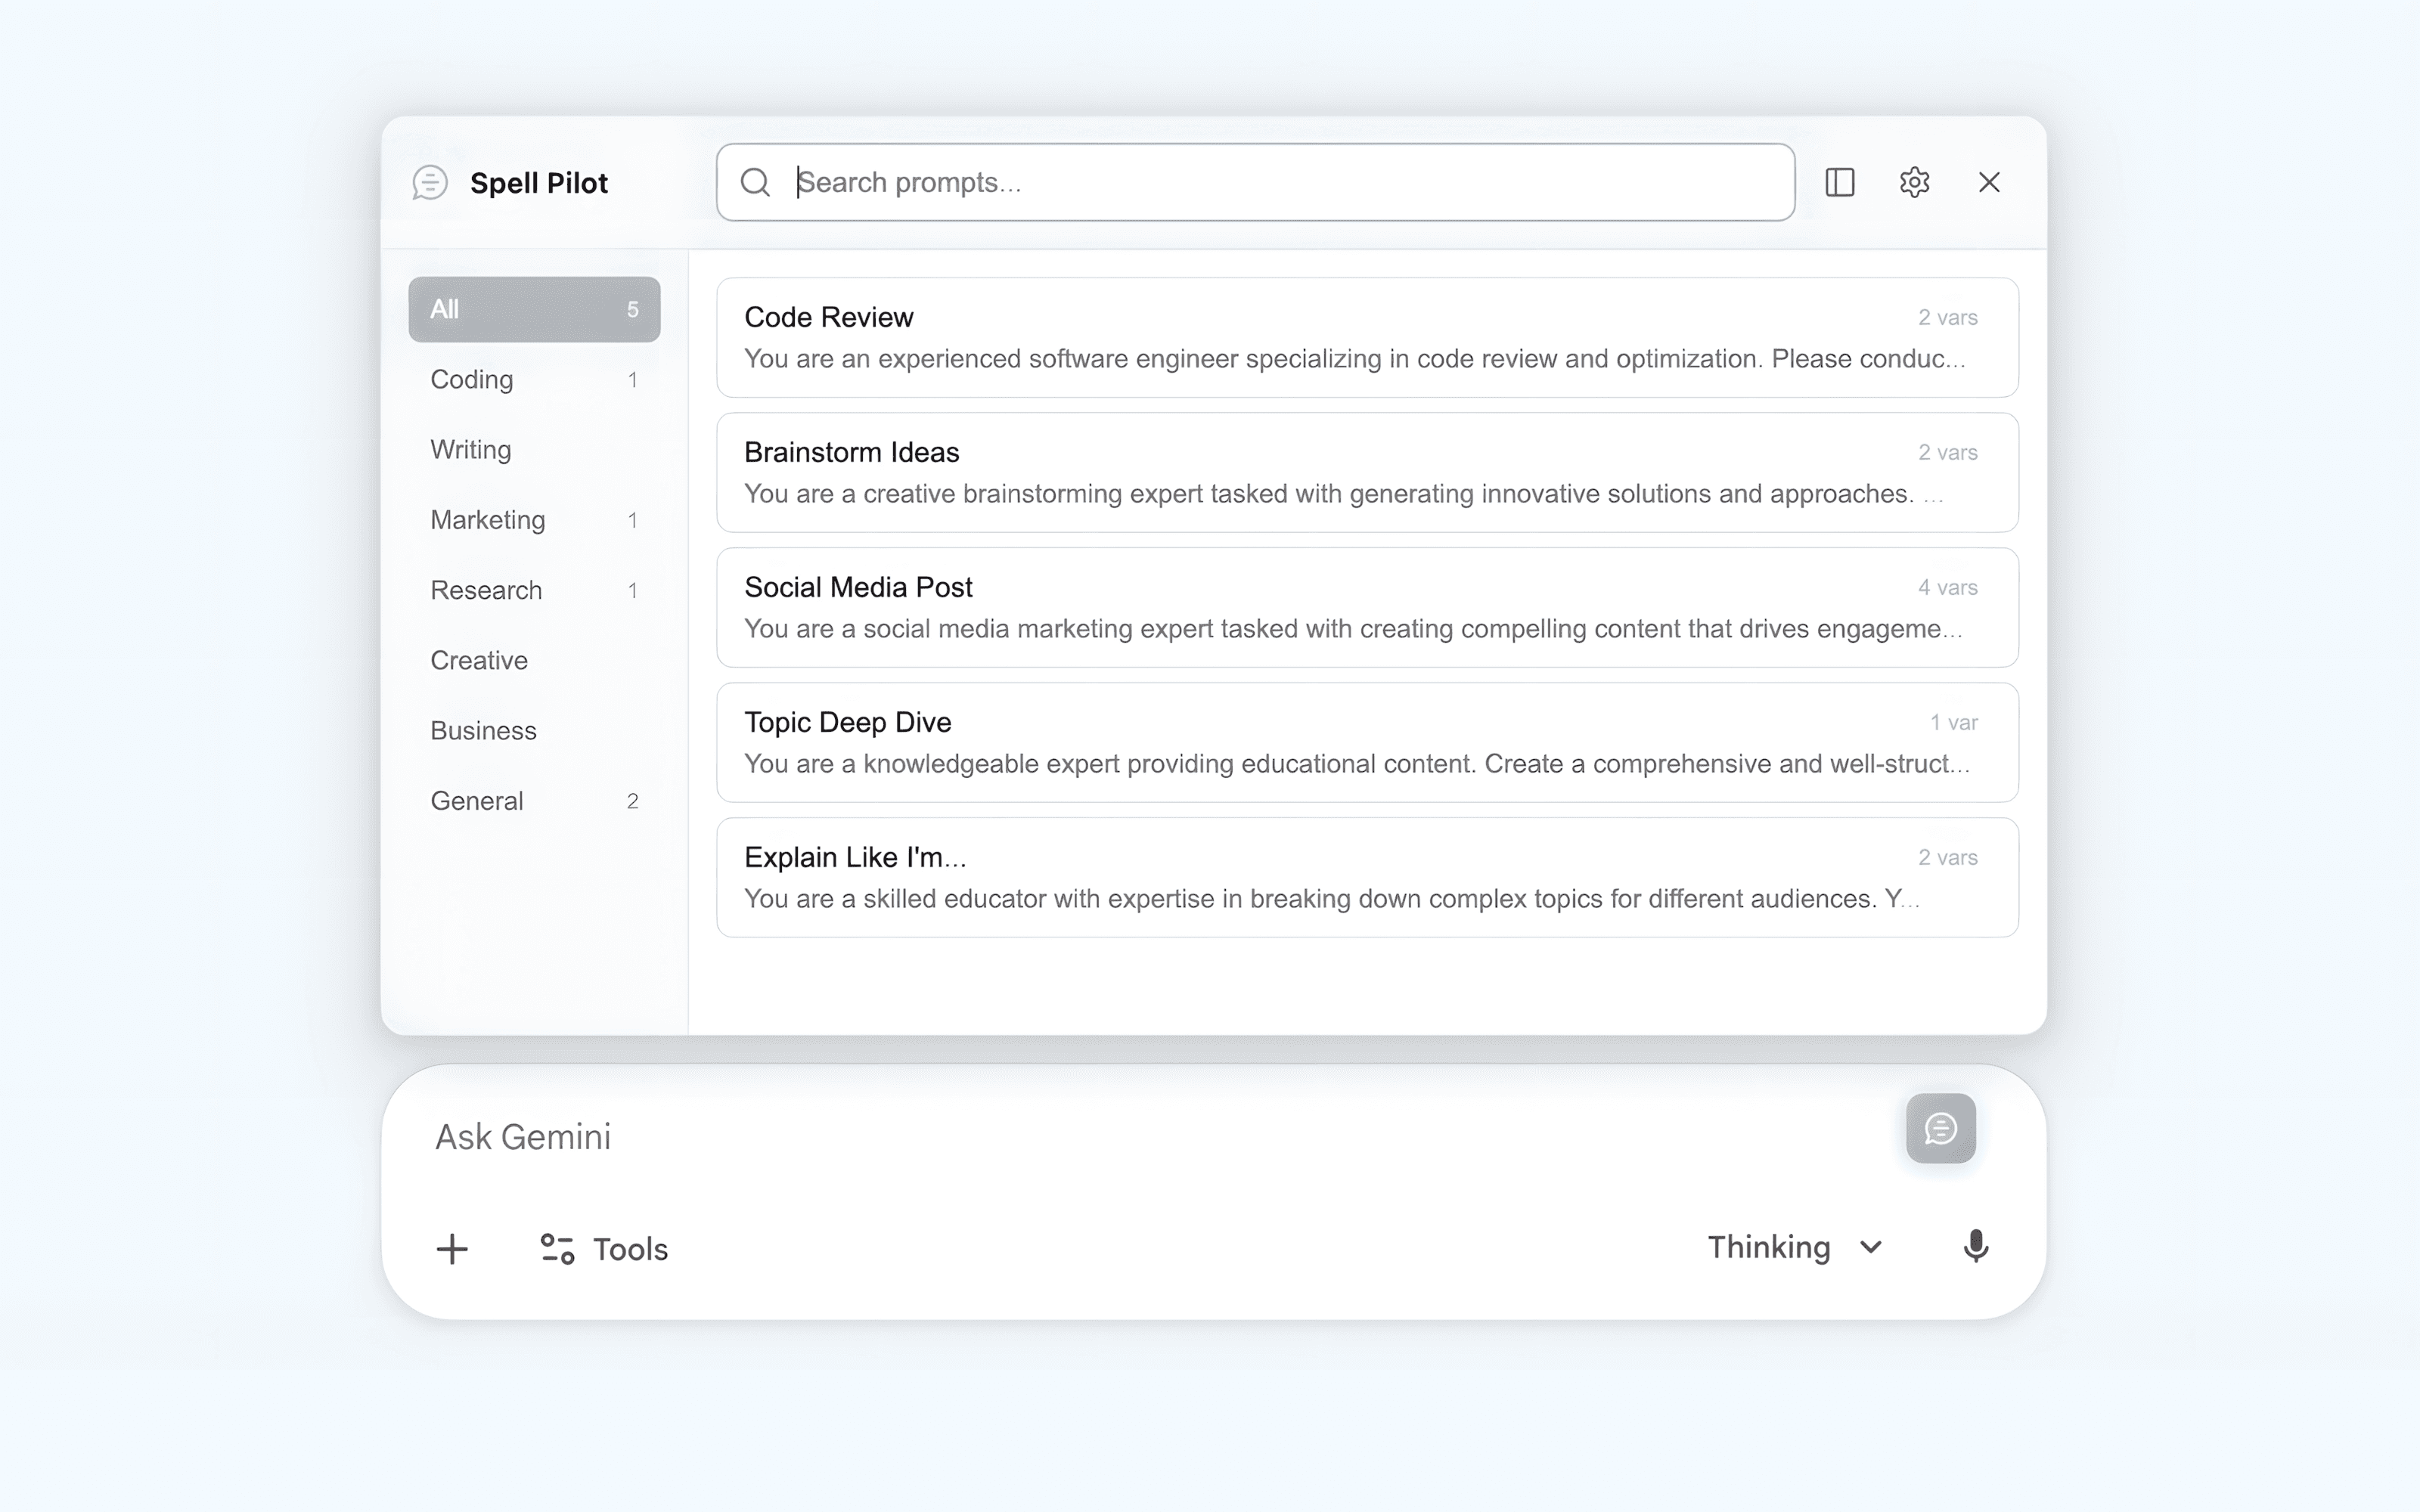Click the microphone voice input icon
This screenshot has width=2420, height=1512.
point(1975,1247)
